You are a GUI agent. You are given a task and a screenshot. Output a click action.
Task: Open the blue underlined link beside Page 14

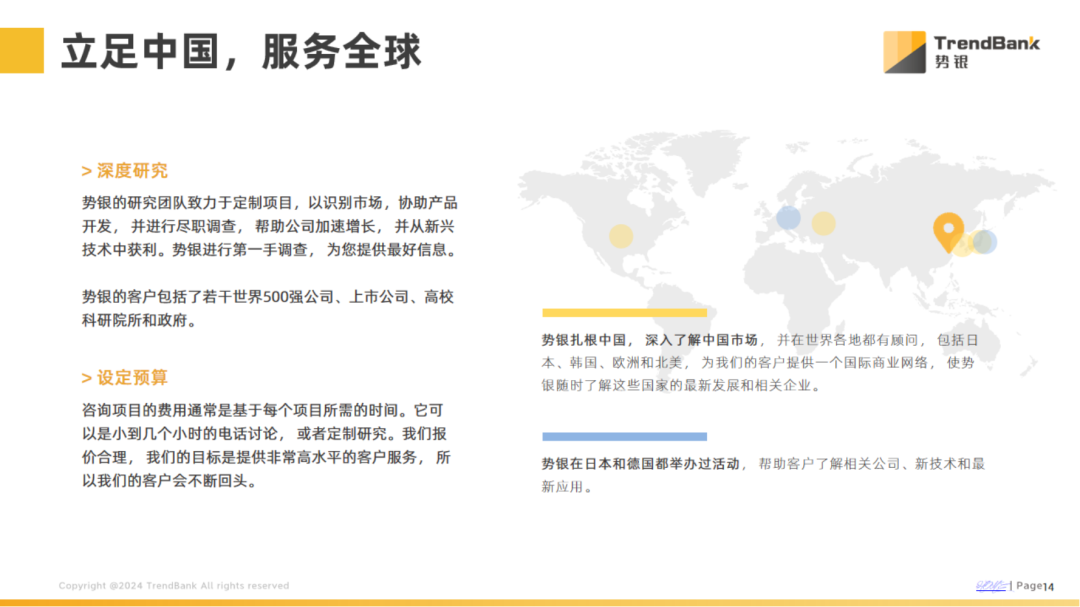point(991,585)
